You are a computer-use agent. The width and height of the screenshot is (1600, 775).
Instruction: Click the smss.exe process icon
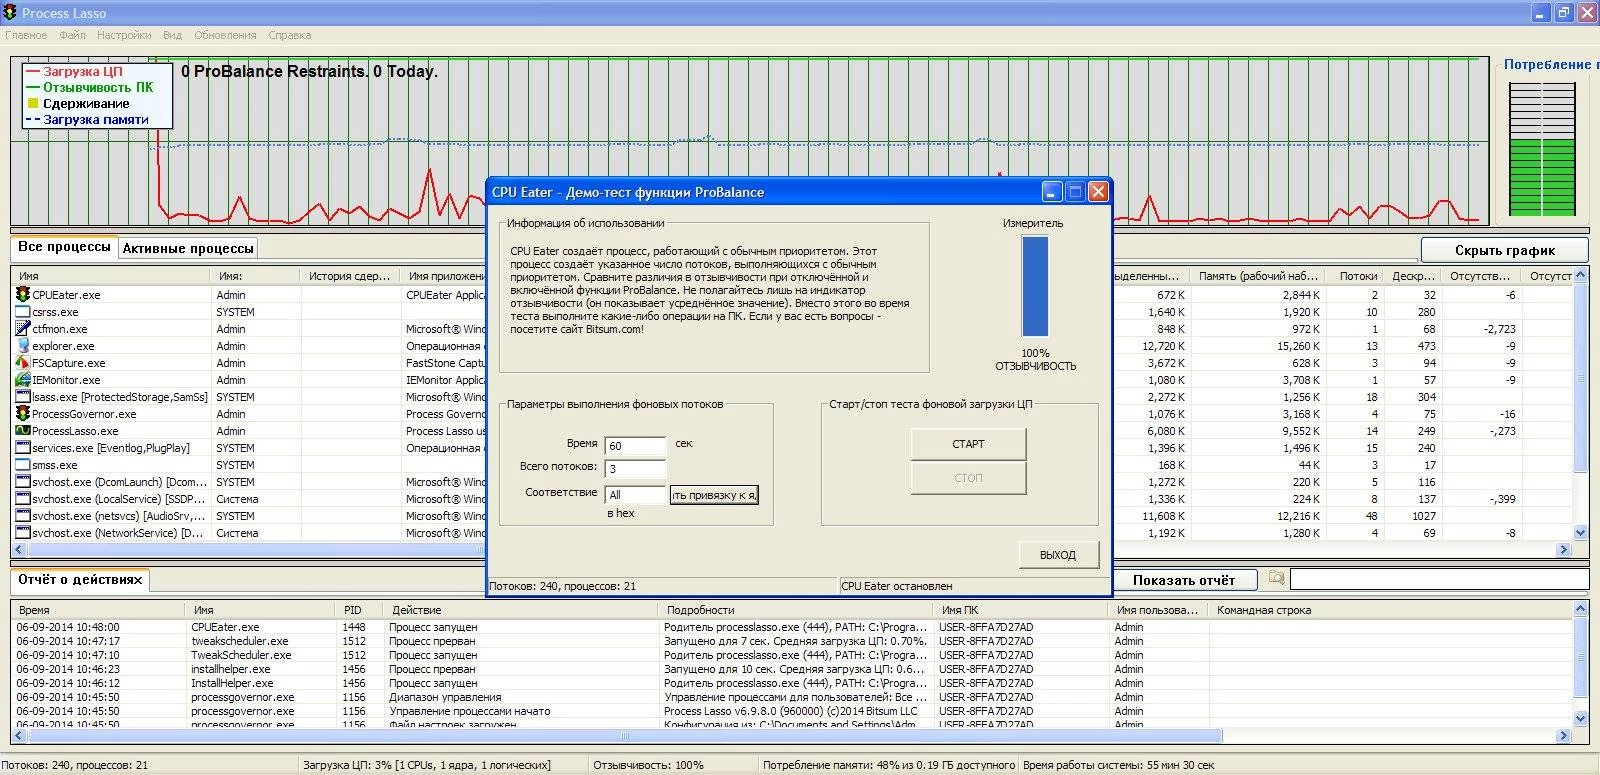(23, 464)
